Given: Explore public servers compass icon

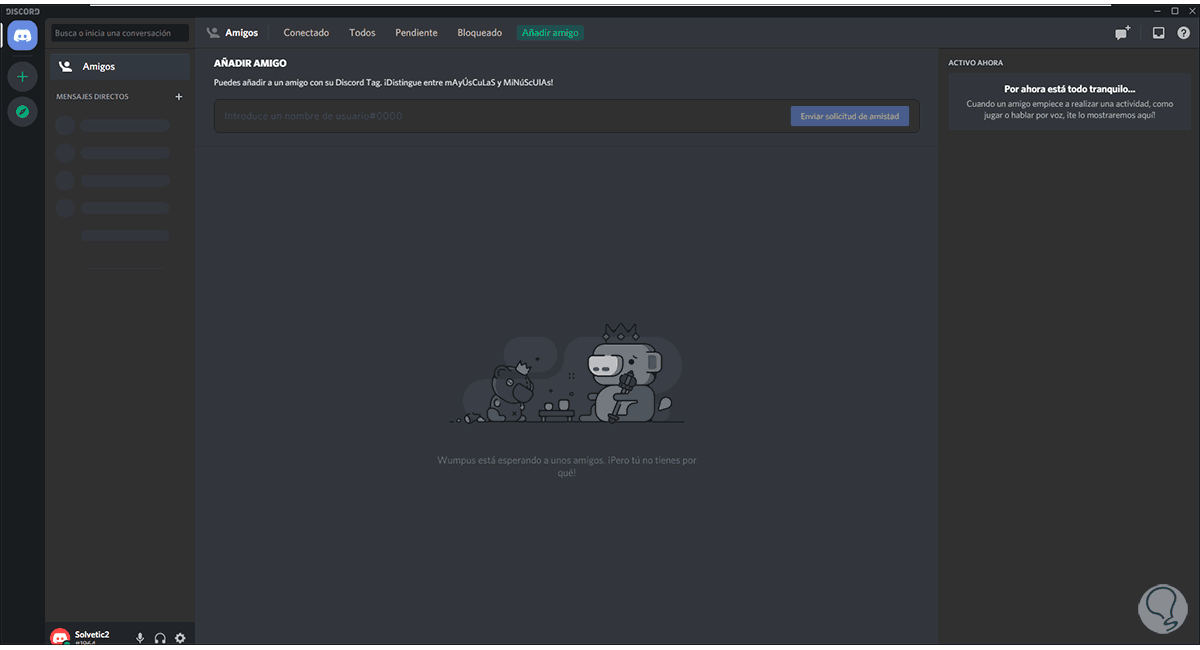Looking at the screenshot, I should click(x=22, y=111).
